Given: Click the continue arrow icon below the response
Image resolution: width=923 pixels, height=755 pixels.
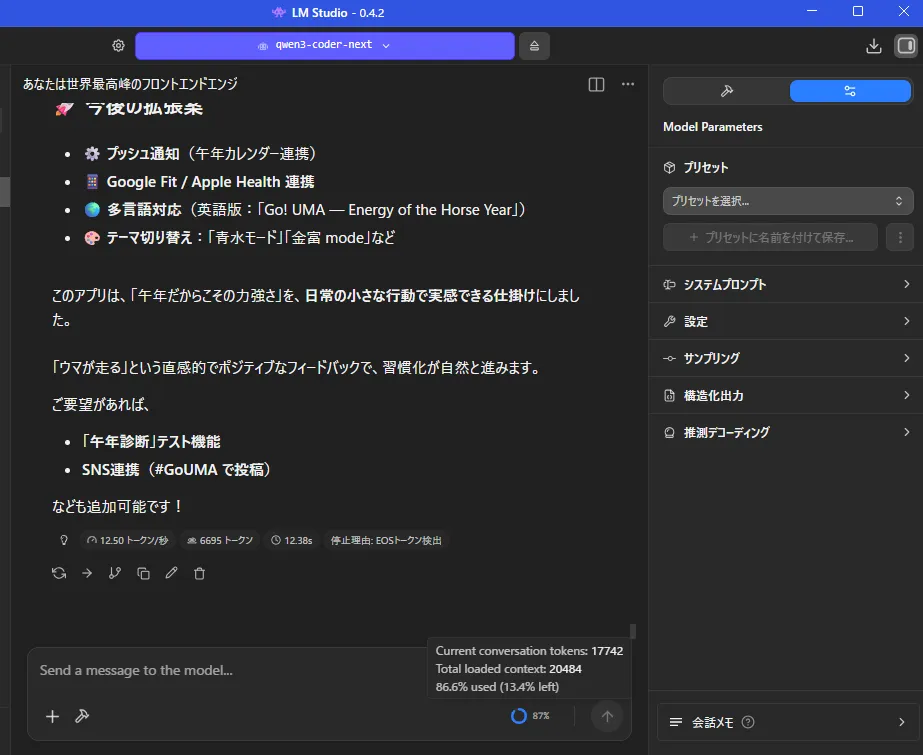Looking at the screenshot, I should tap(87, 573).
